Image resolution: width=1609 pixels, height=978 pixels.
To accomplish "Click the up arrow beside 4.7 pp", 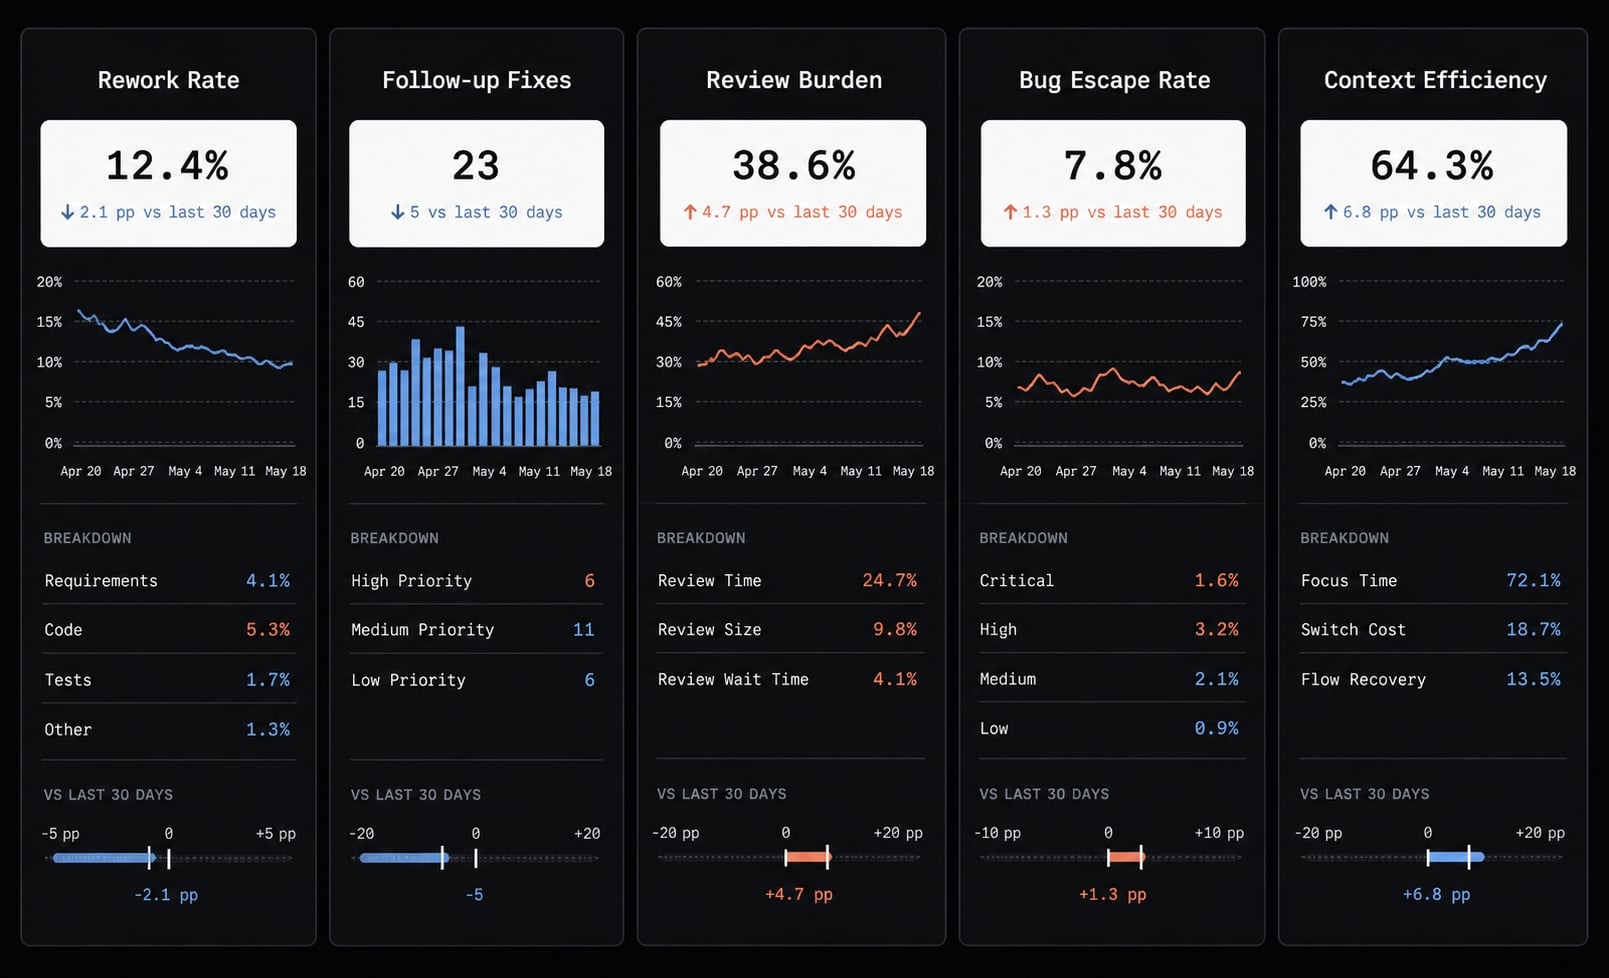I will pos(689,212).
